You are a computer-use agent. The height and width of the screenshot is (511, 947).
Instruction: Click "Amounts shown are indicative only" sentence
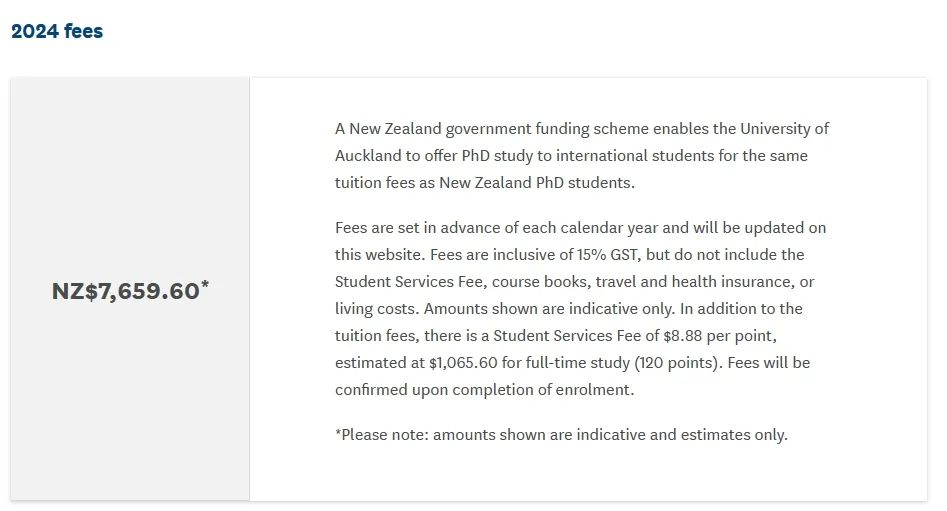(x=549, y=309)
